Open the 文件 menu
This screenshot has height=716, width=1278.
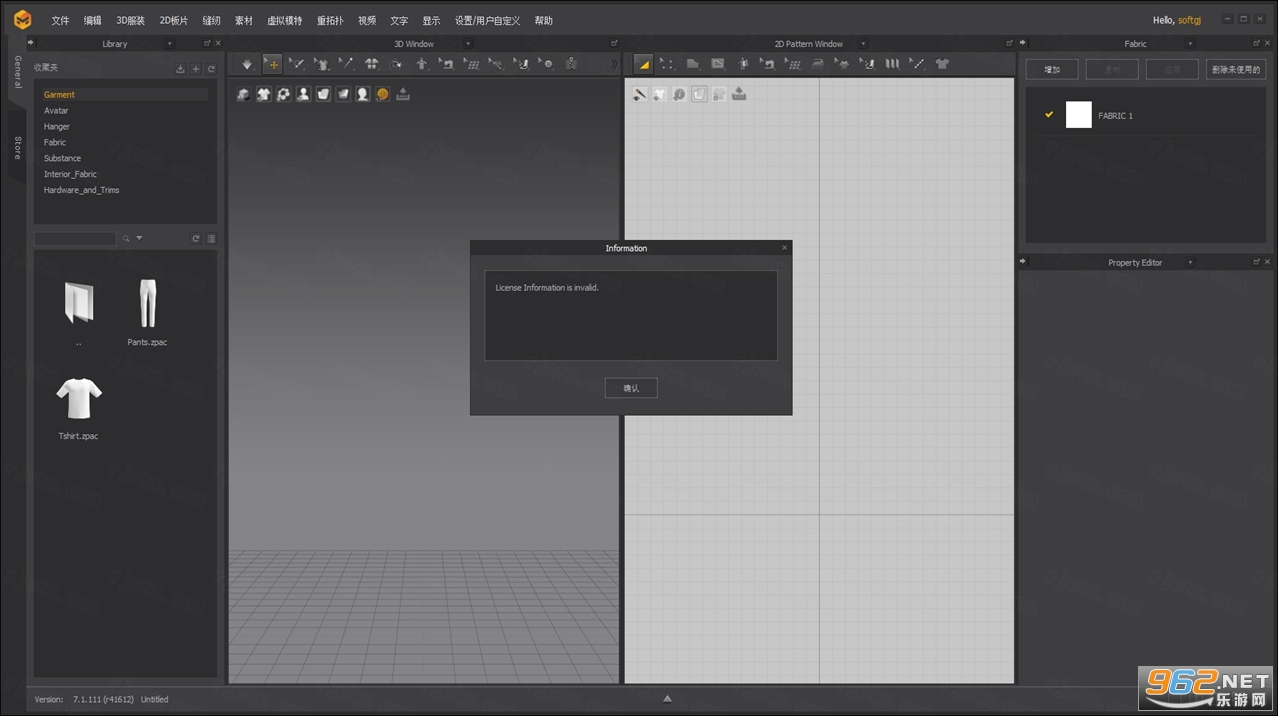61,21
